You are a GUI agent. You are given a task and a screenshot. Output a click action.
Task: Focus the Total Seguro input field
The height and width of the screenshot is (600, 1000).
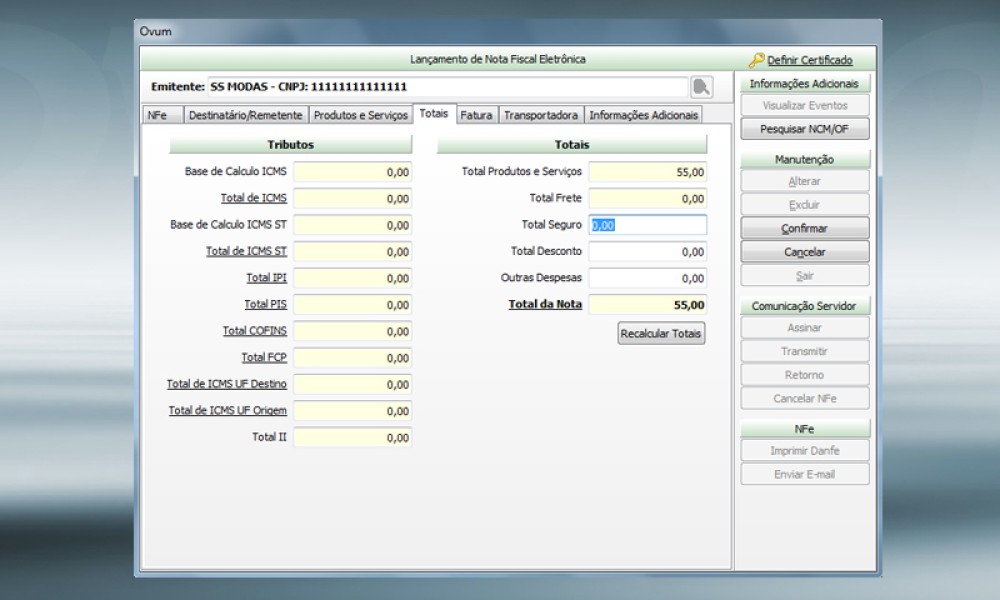(x=648, y=225)
